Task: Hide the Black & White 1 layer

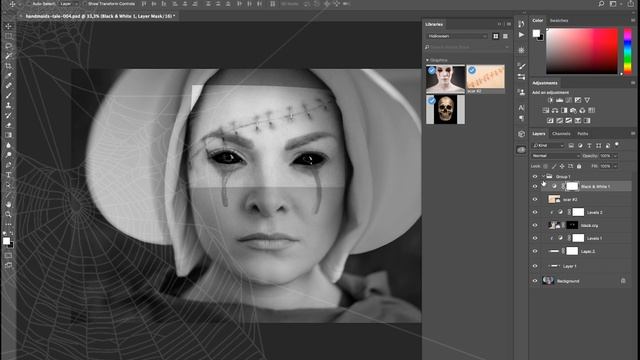Action: coord(535,187)
